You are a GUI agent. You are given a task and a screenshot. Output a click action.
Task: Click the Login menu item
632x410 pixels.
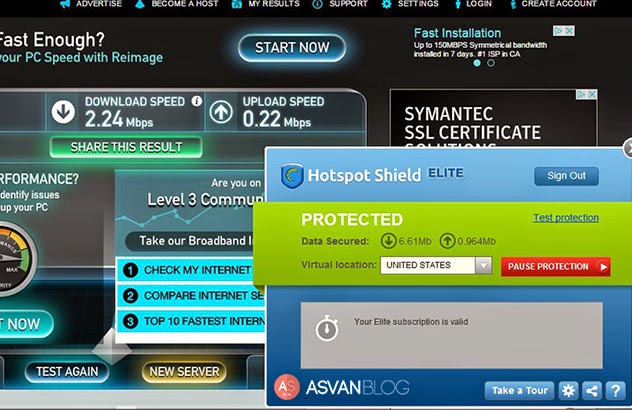coord(473,4)
